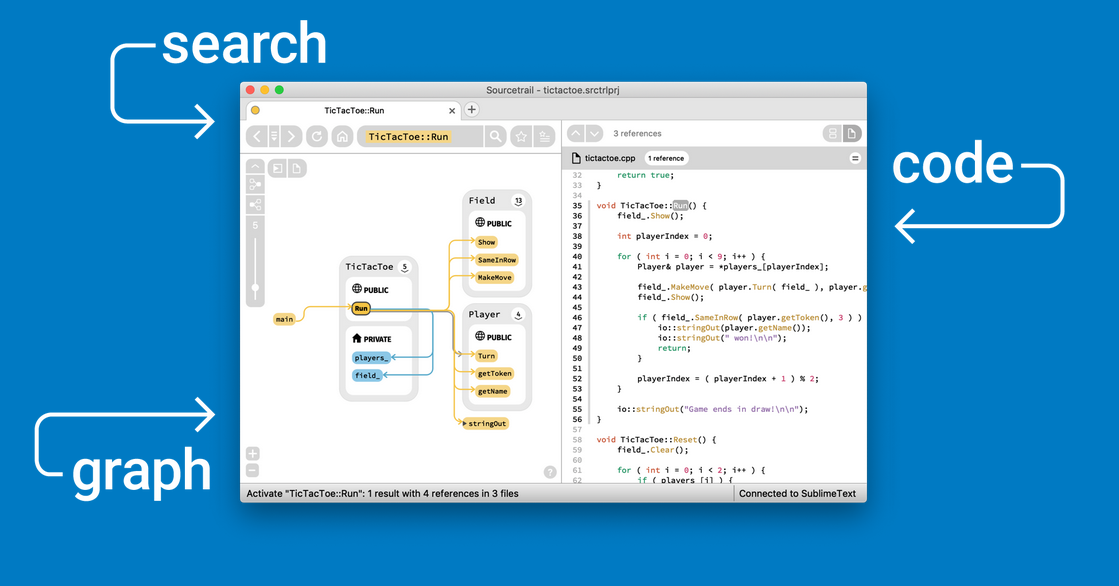Click the search magnifier icon
This screenshot has height=586, width=1119.
[x=495, y=136]
